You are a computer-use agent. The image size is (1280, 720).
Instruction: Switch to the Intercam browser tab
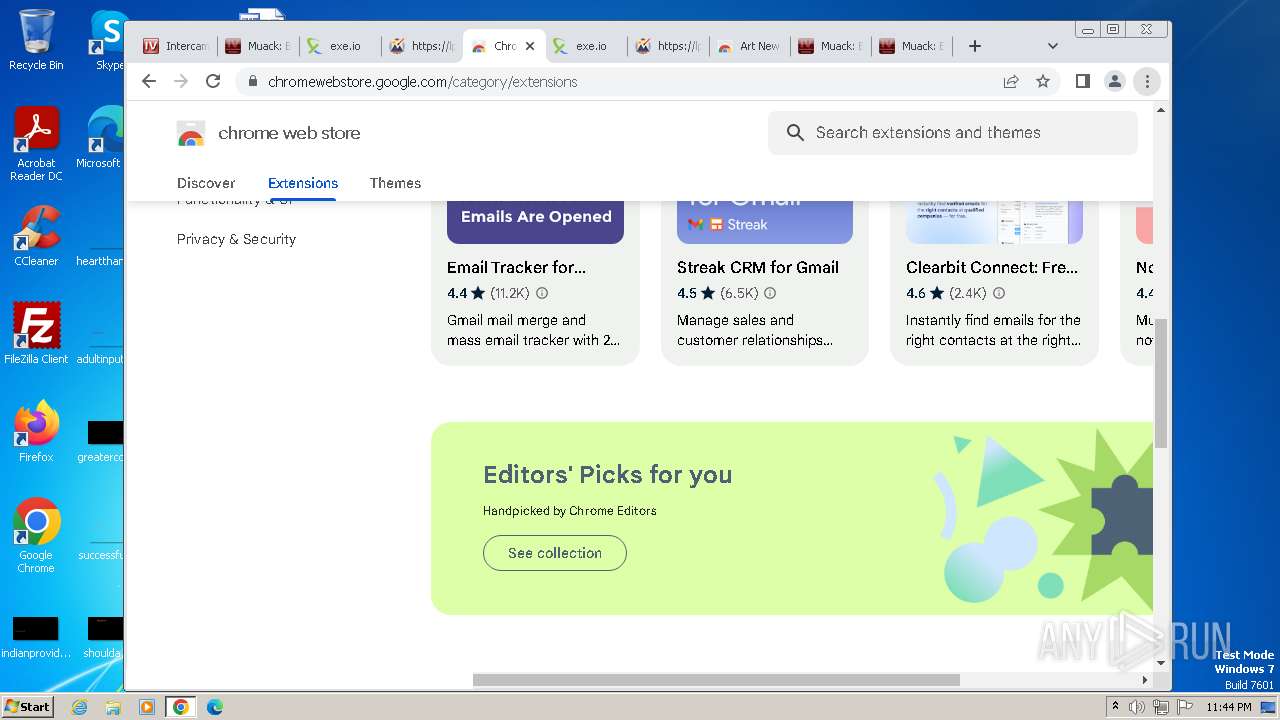coord(175,46)
